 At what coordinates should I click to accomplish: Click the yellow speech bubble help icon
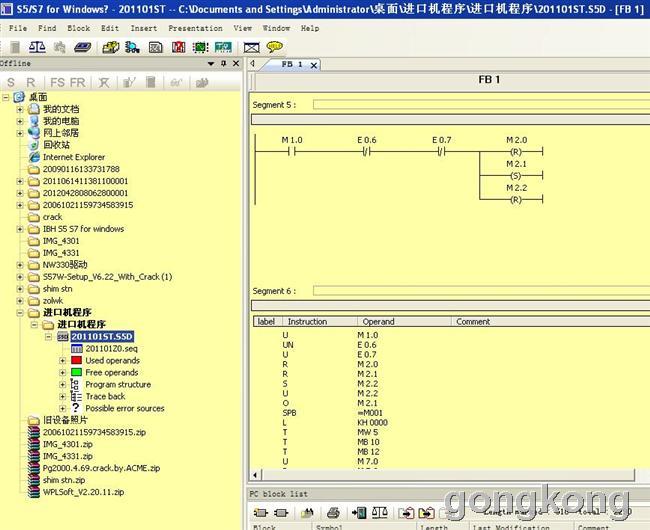coord(274,47)
